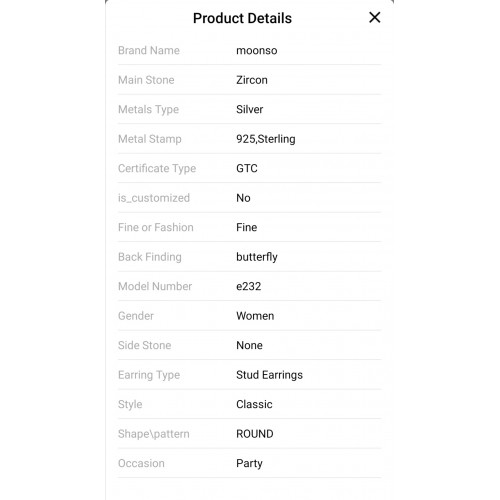The height and width of the screenshot is (500, 500).
Task: Select the Stud Earrings value
Action: pyautogui.click(x=269, y=375)
